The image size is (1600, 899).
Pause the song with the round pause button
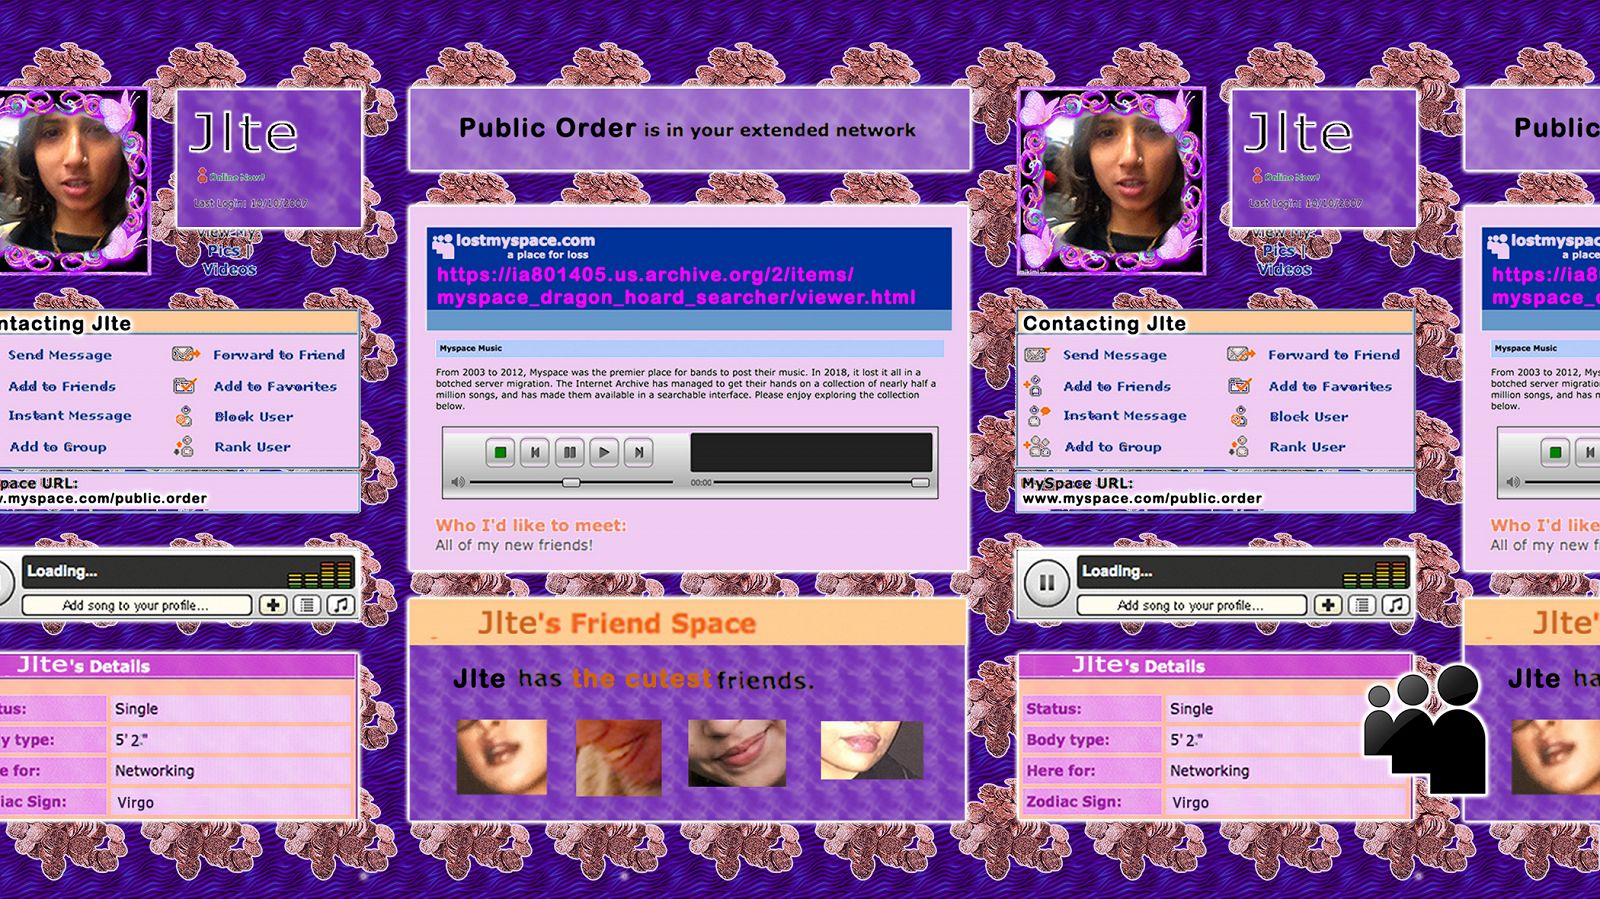pos(1046,583)
